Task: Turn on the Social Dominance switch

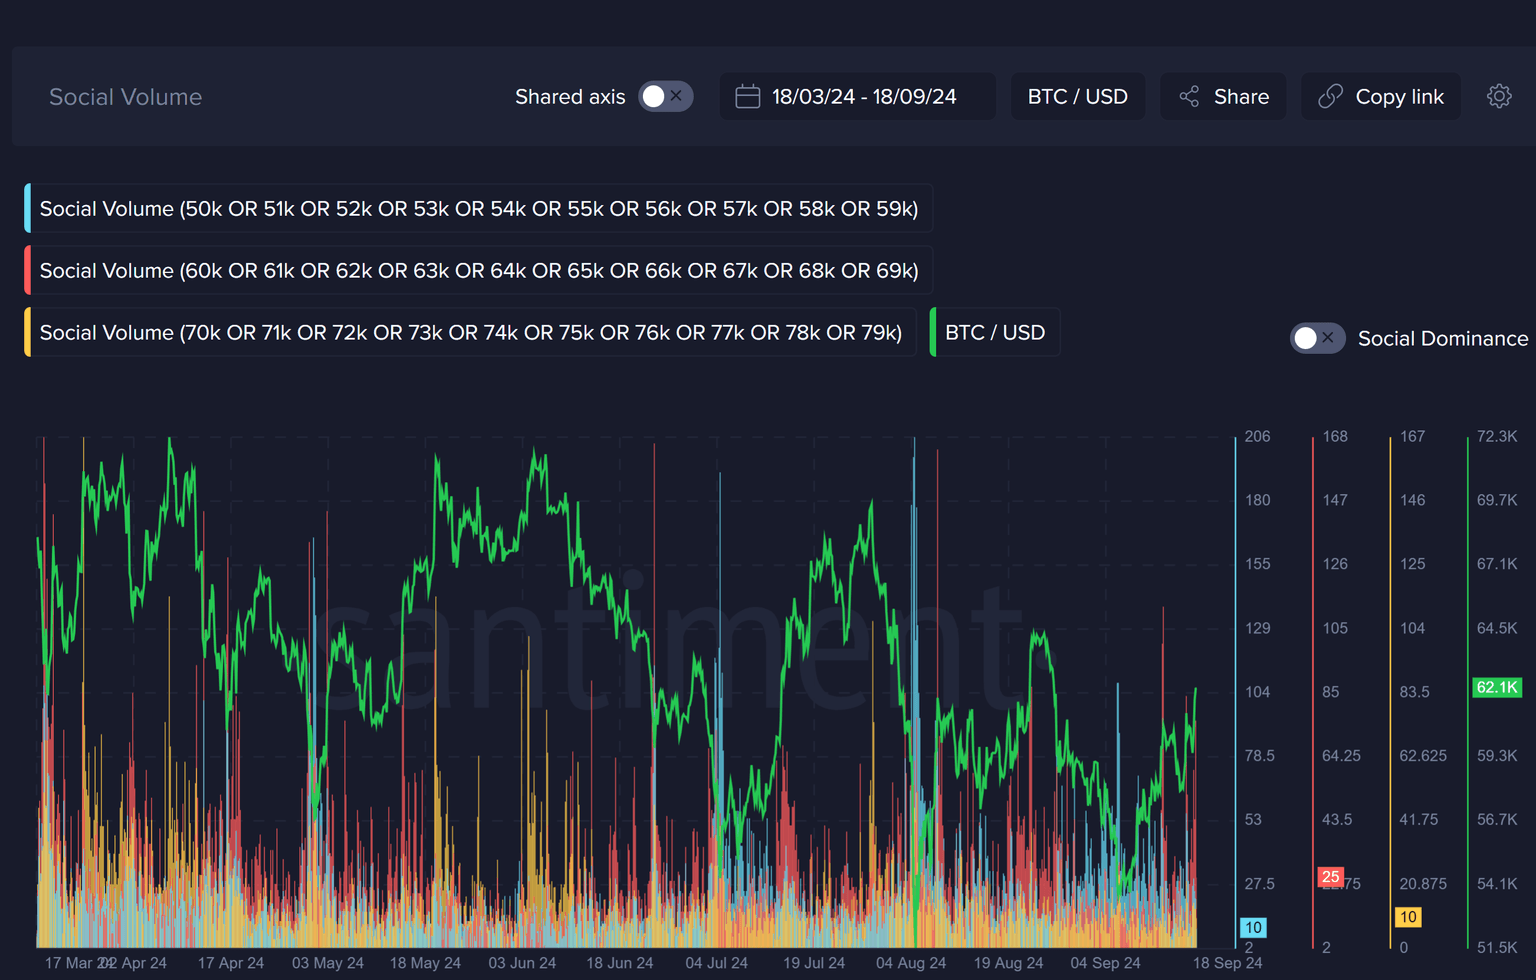Action: pos(1316,338)
